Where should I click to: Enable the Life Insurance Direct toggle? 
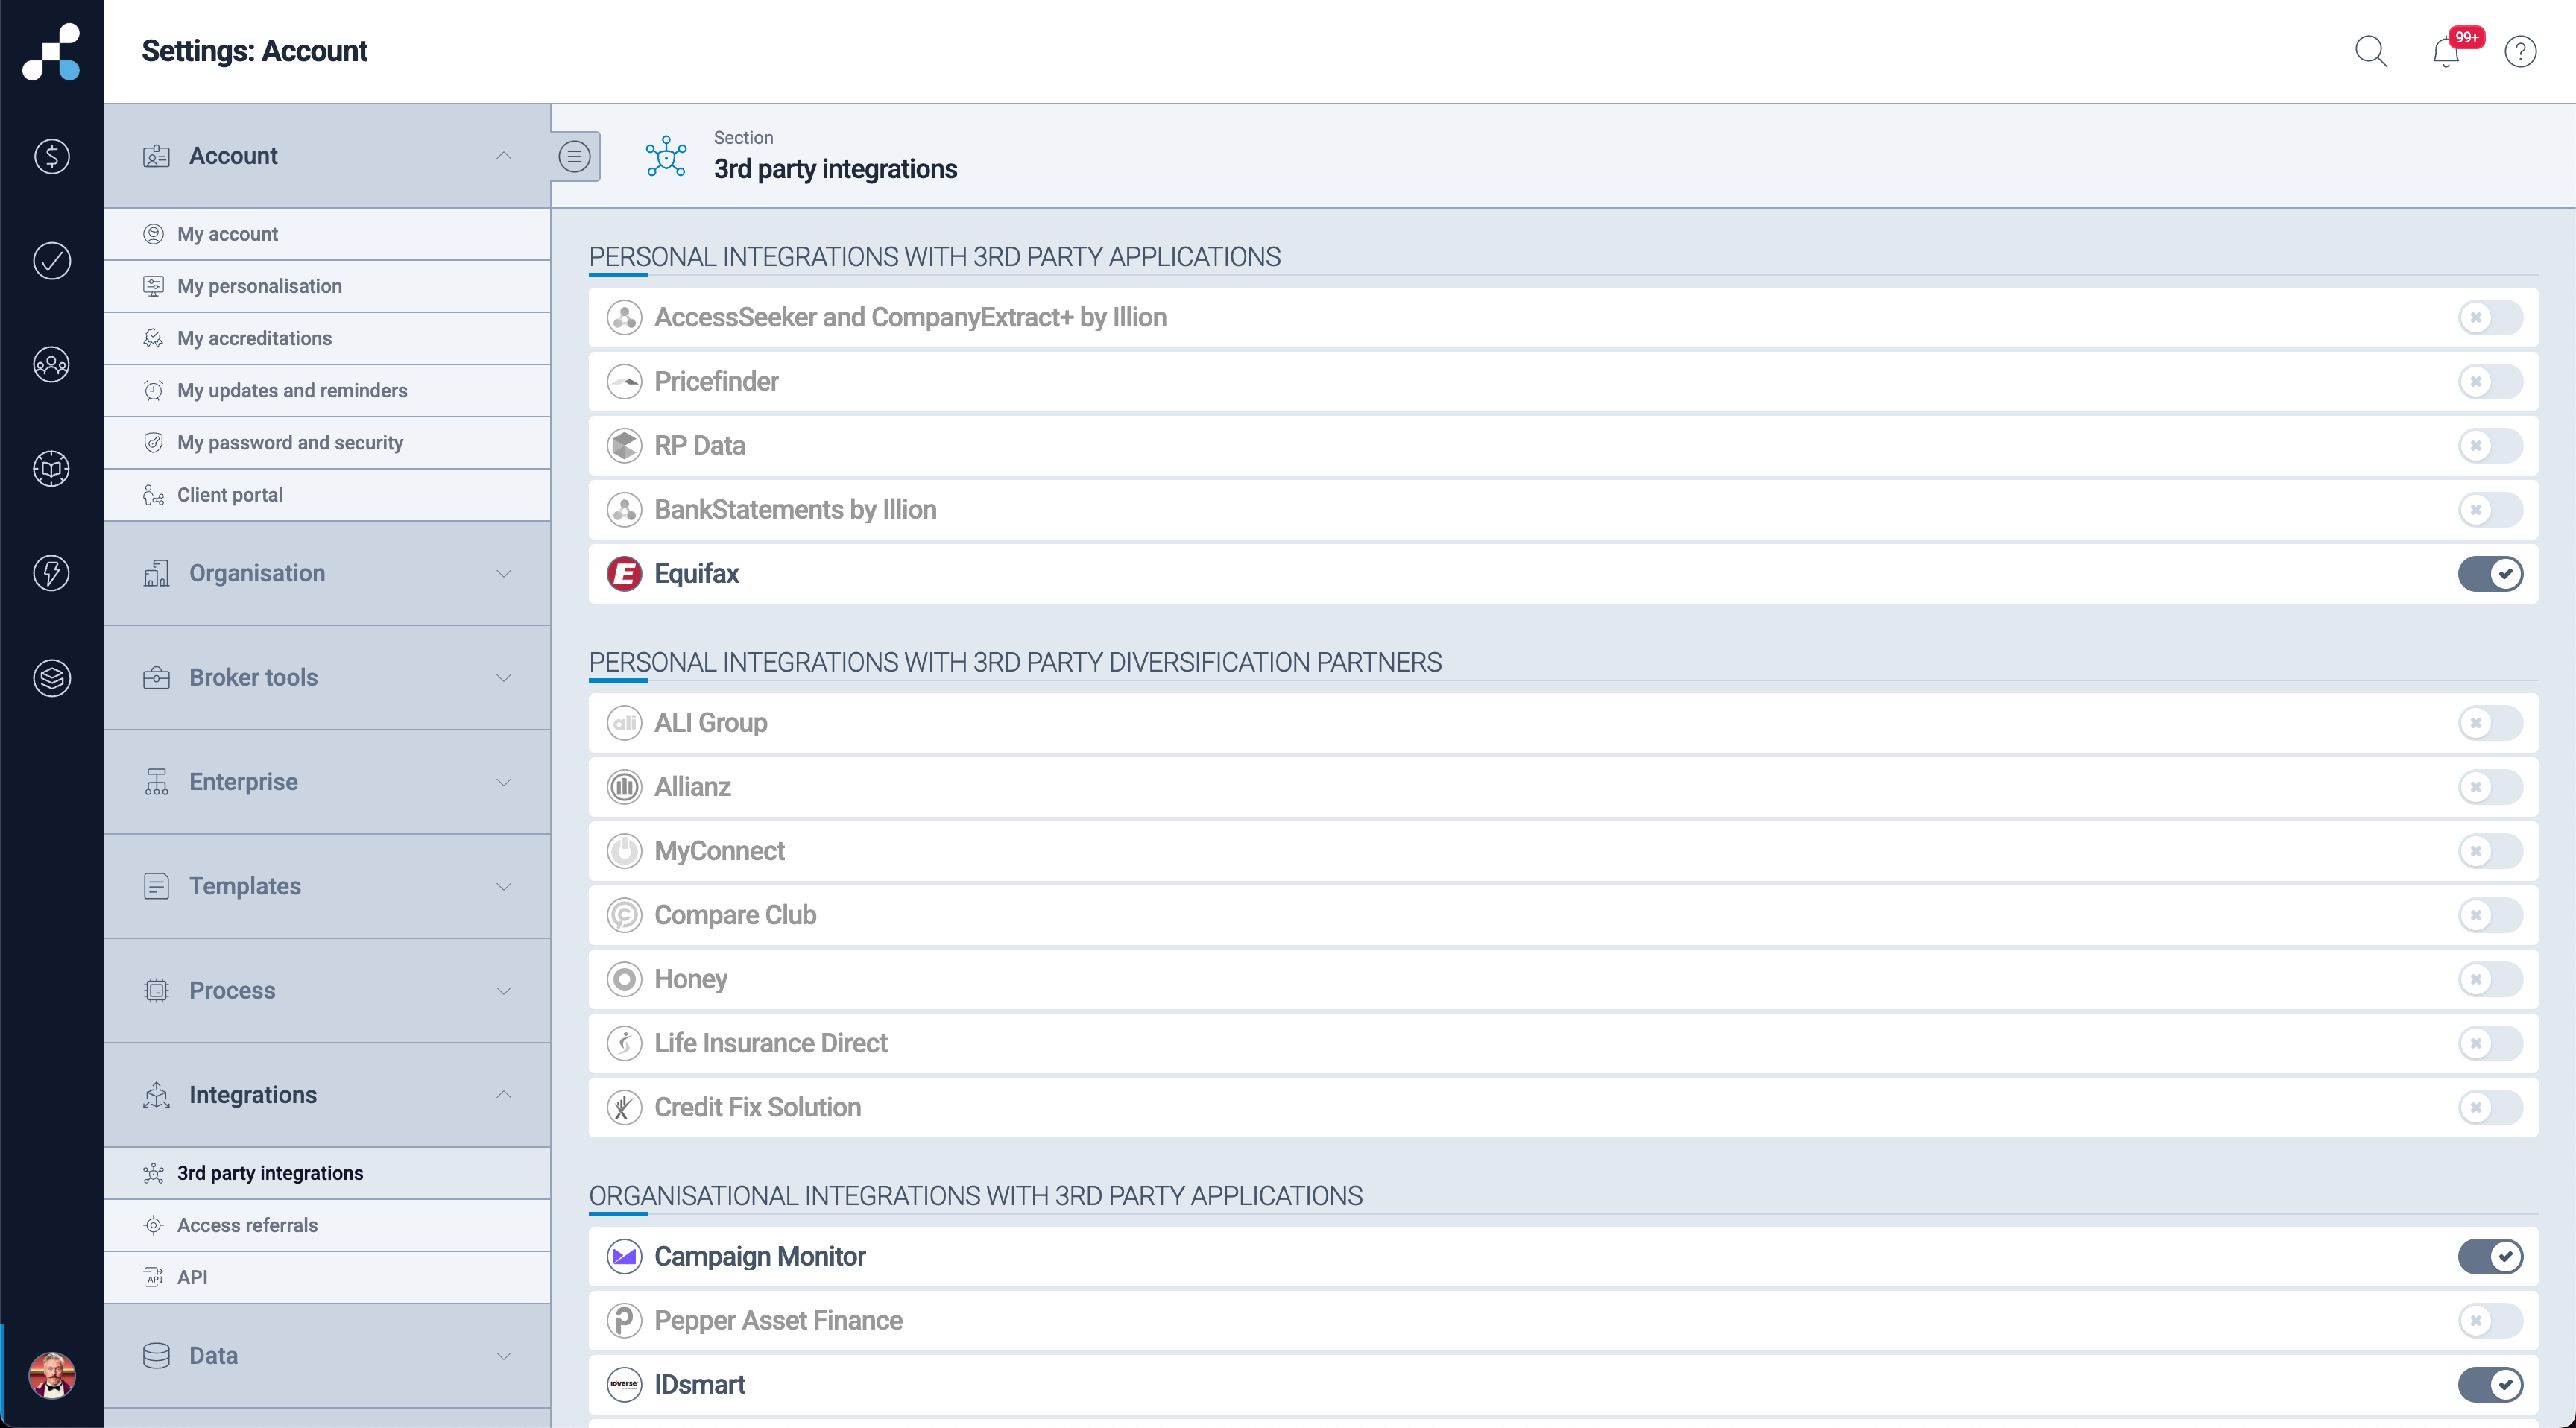2490,1043
